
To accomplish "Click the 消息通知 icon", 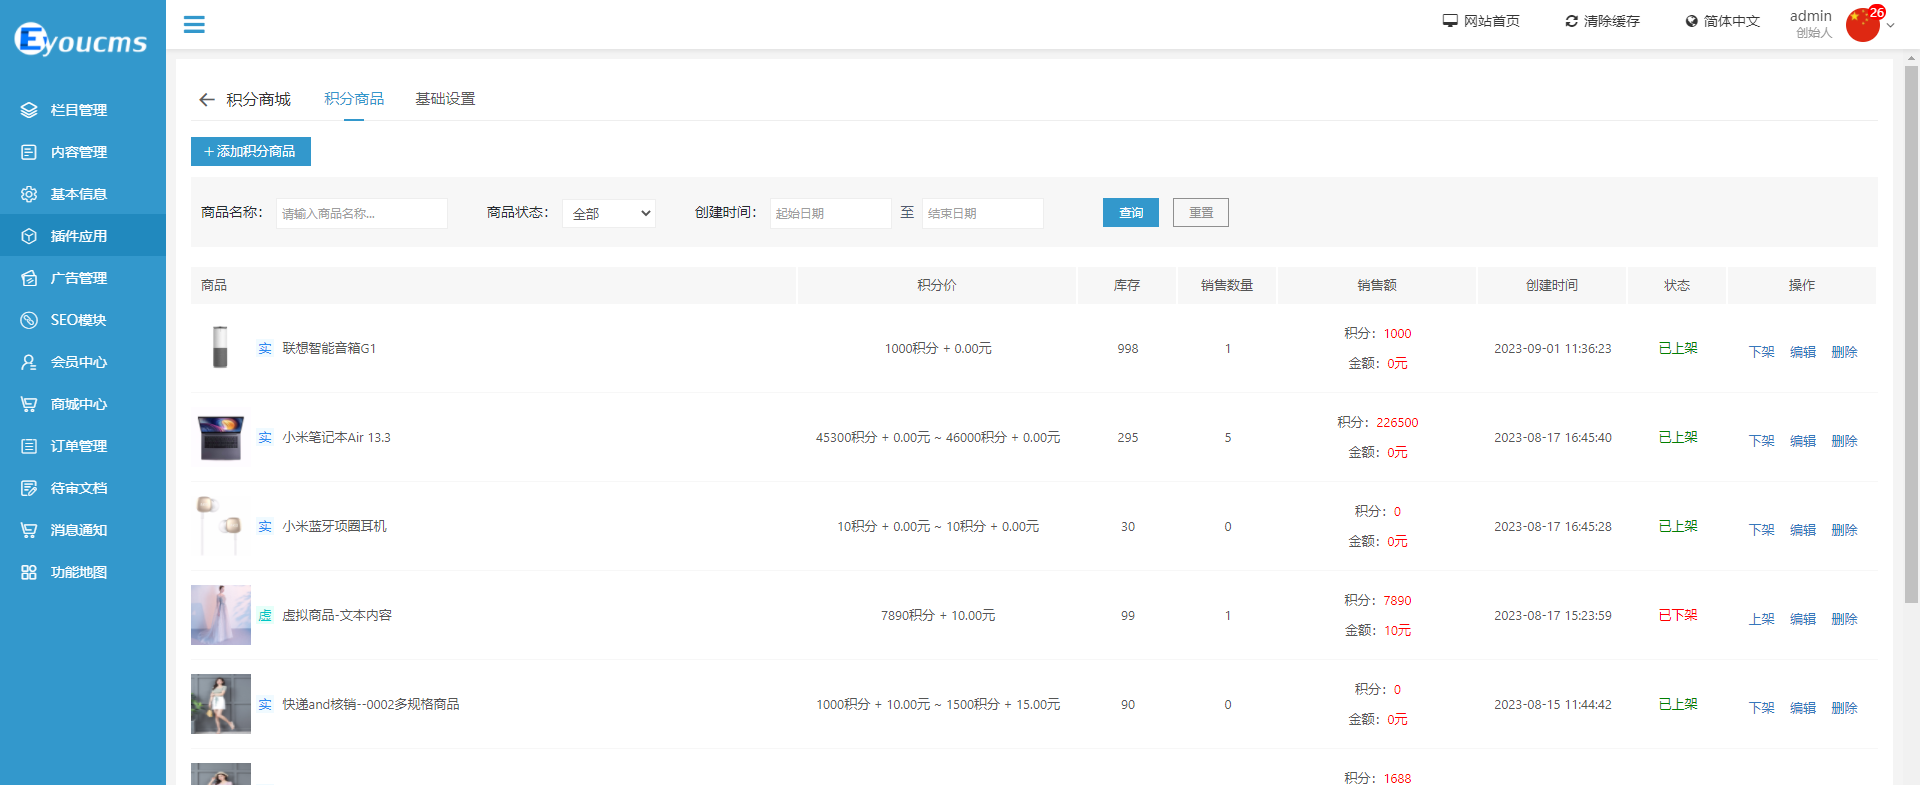I will point(29,530).
